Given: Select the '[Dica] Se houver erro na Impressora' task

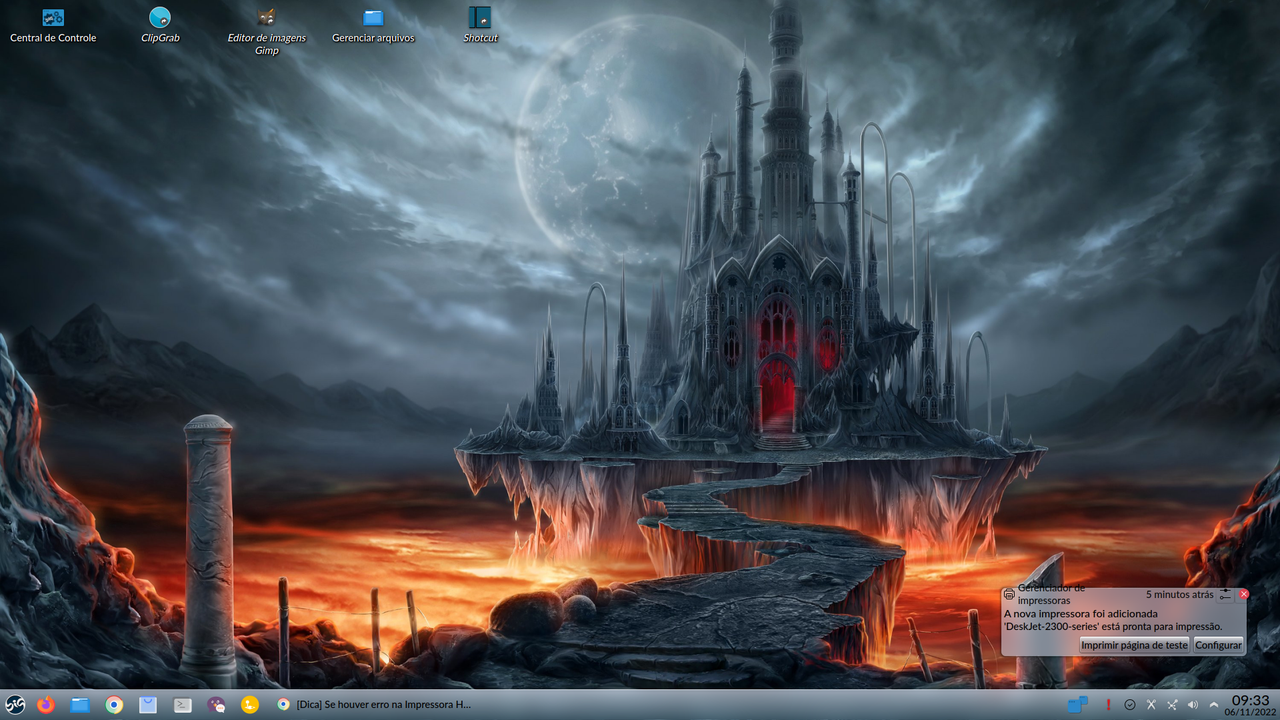Looking at the screenshot, I should coord(380,705).
